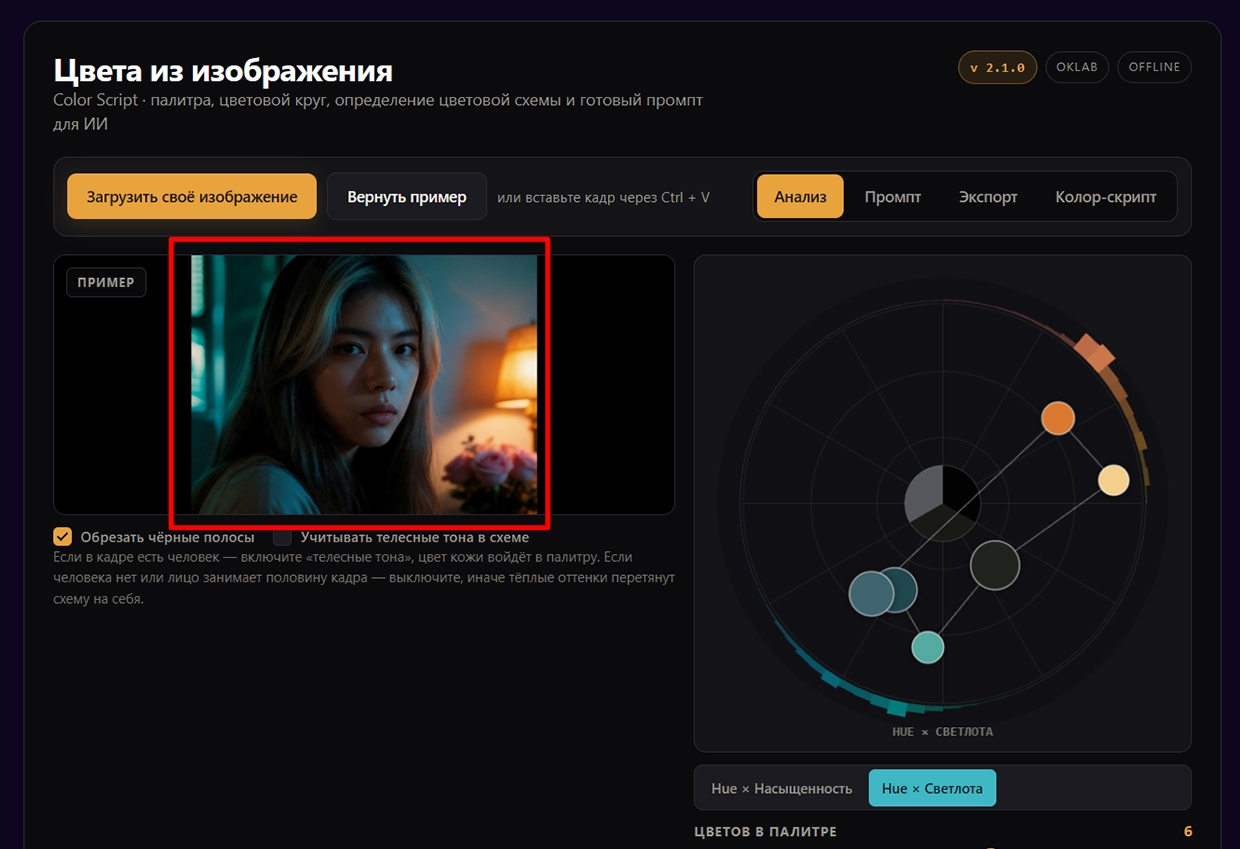Select the orange color node on the wheel
This screenshot has width=1240, height=849.
(x=1058, y=418)
